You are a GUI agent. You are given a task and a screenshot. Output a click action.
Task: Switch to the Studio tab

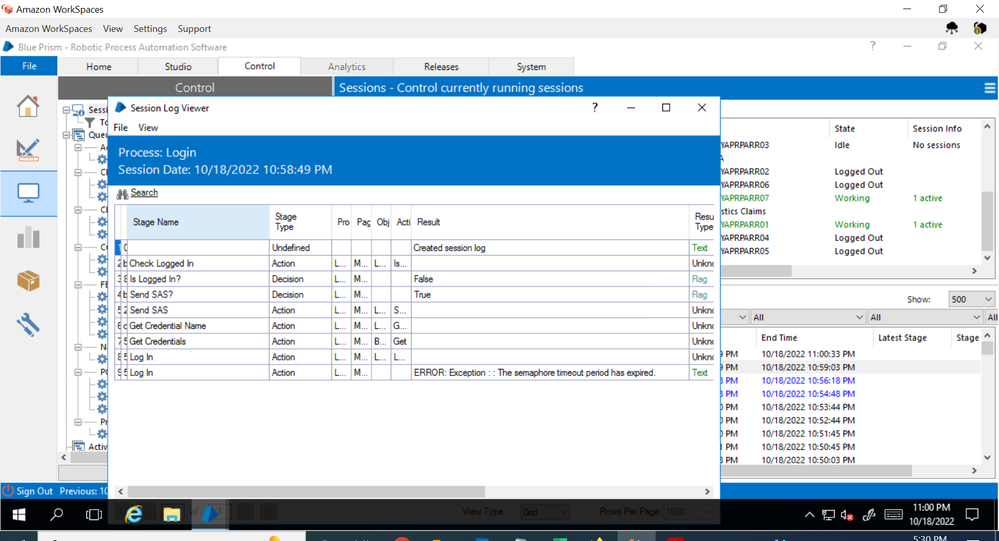pos(178,67)
